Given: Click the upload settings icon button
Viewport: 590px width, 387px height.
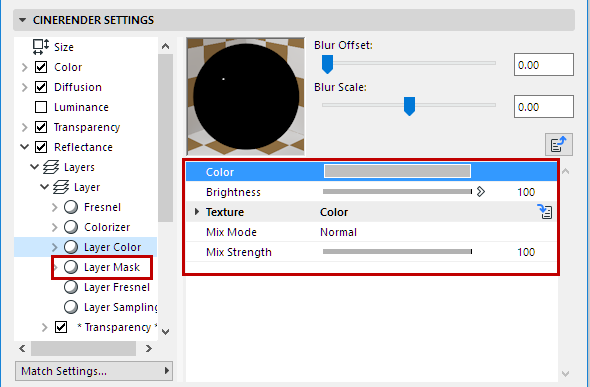Looking at the screenshot, I should coord(559,144).
